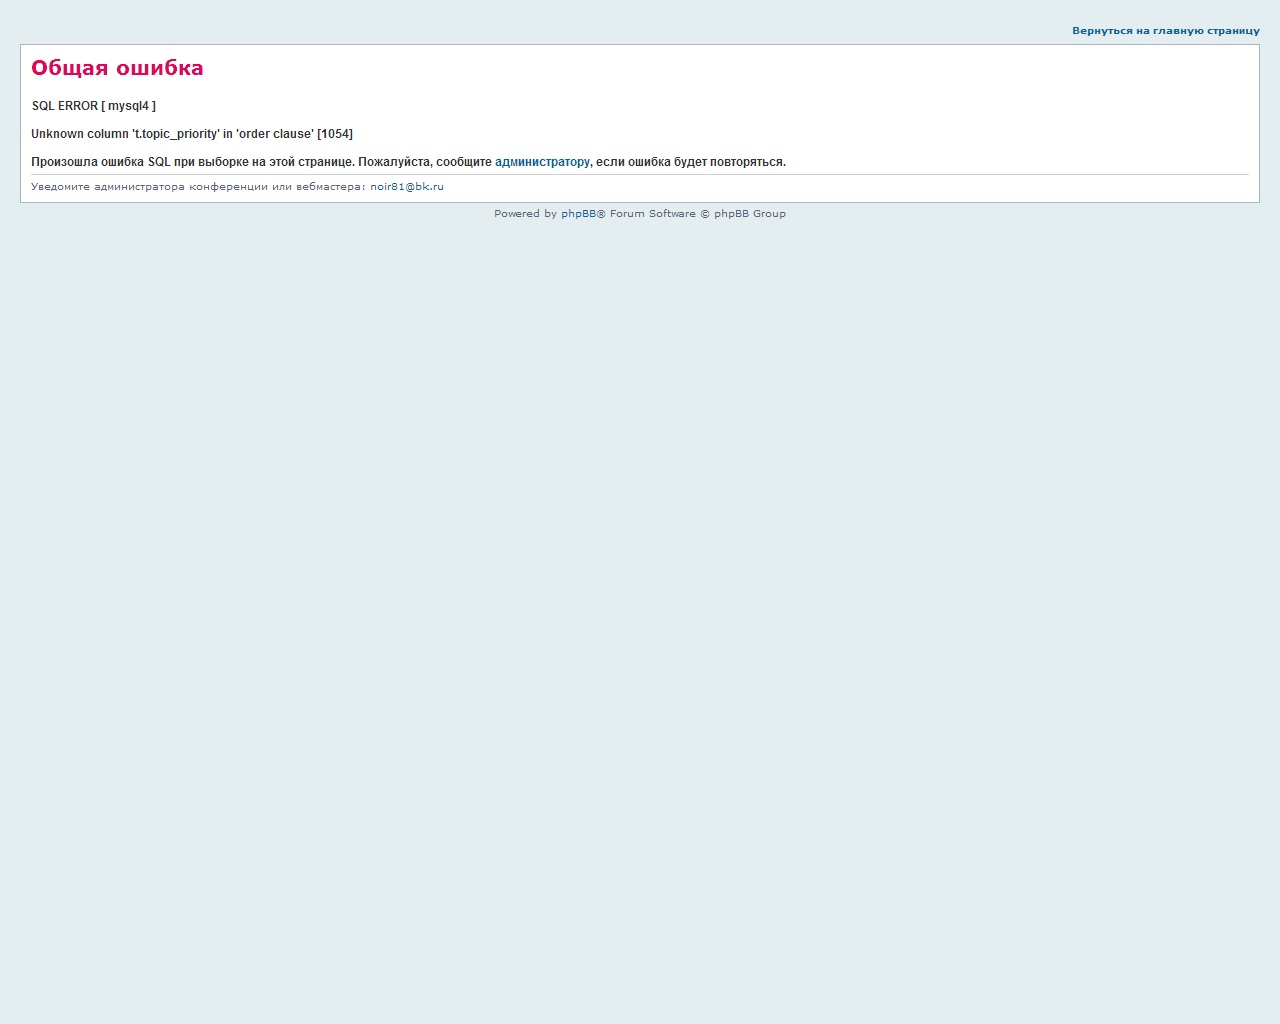Click the 't.topic_priority' column name

(x=176, y=134)
